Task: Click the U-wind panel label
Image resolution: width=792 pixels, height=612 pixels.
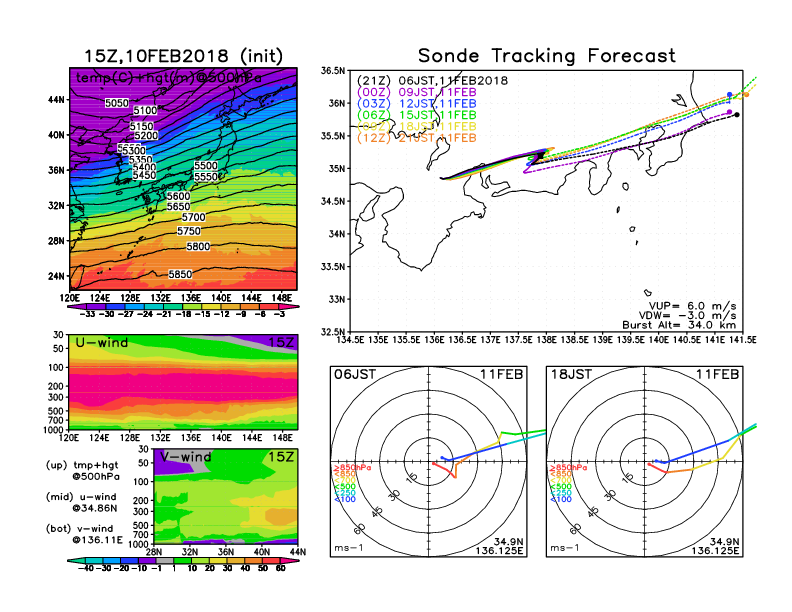Action: (x=101, y=343)
